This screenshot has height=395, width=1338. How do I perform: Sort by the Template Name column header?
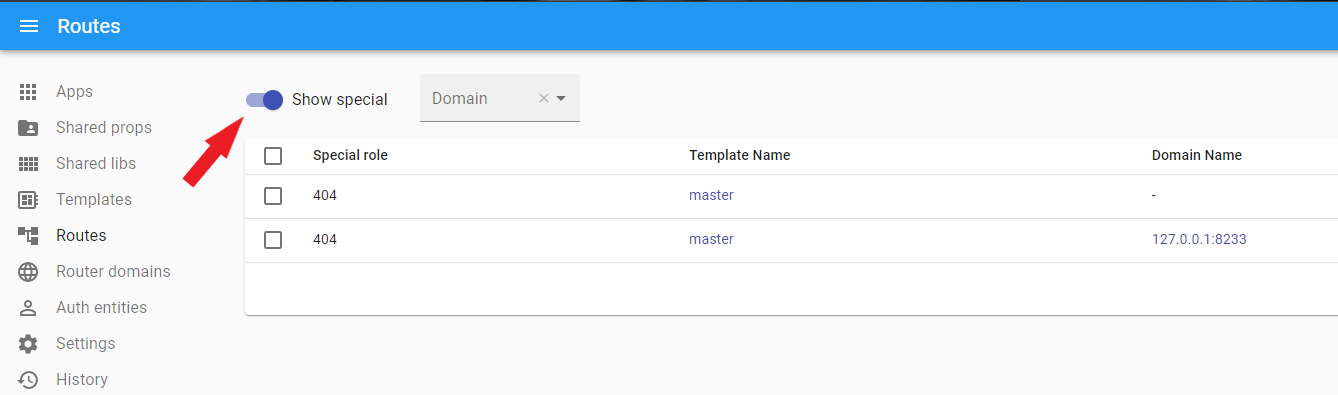tap(739, 155)
